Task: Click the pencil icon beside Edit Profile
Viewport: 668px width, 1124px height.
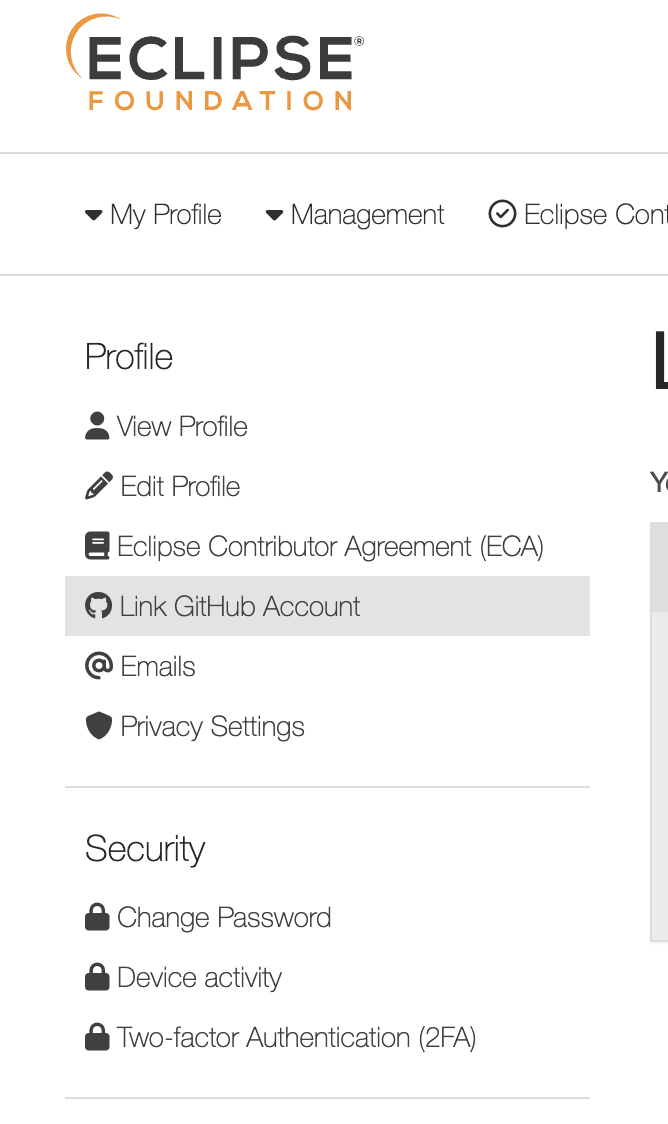Action: [98, 487]
